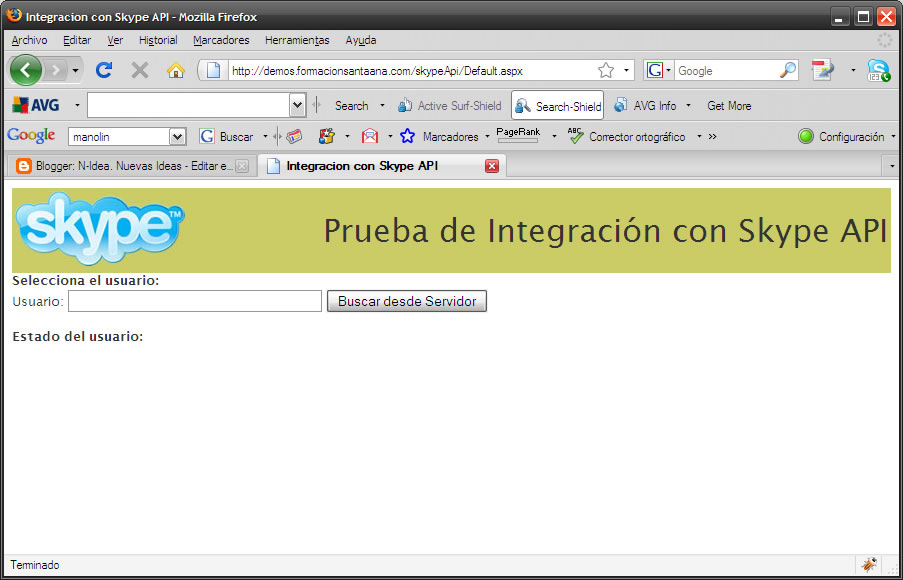Open Marcadores with the blue star
Screen dimensions: 903x580
pos(439,137)
